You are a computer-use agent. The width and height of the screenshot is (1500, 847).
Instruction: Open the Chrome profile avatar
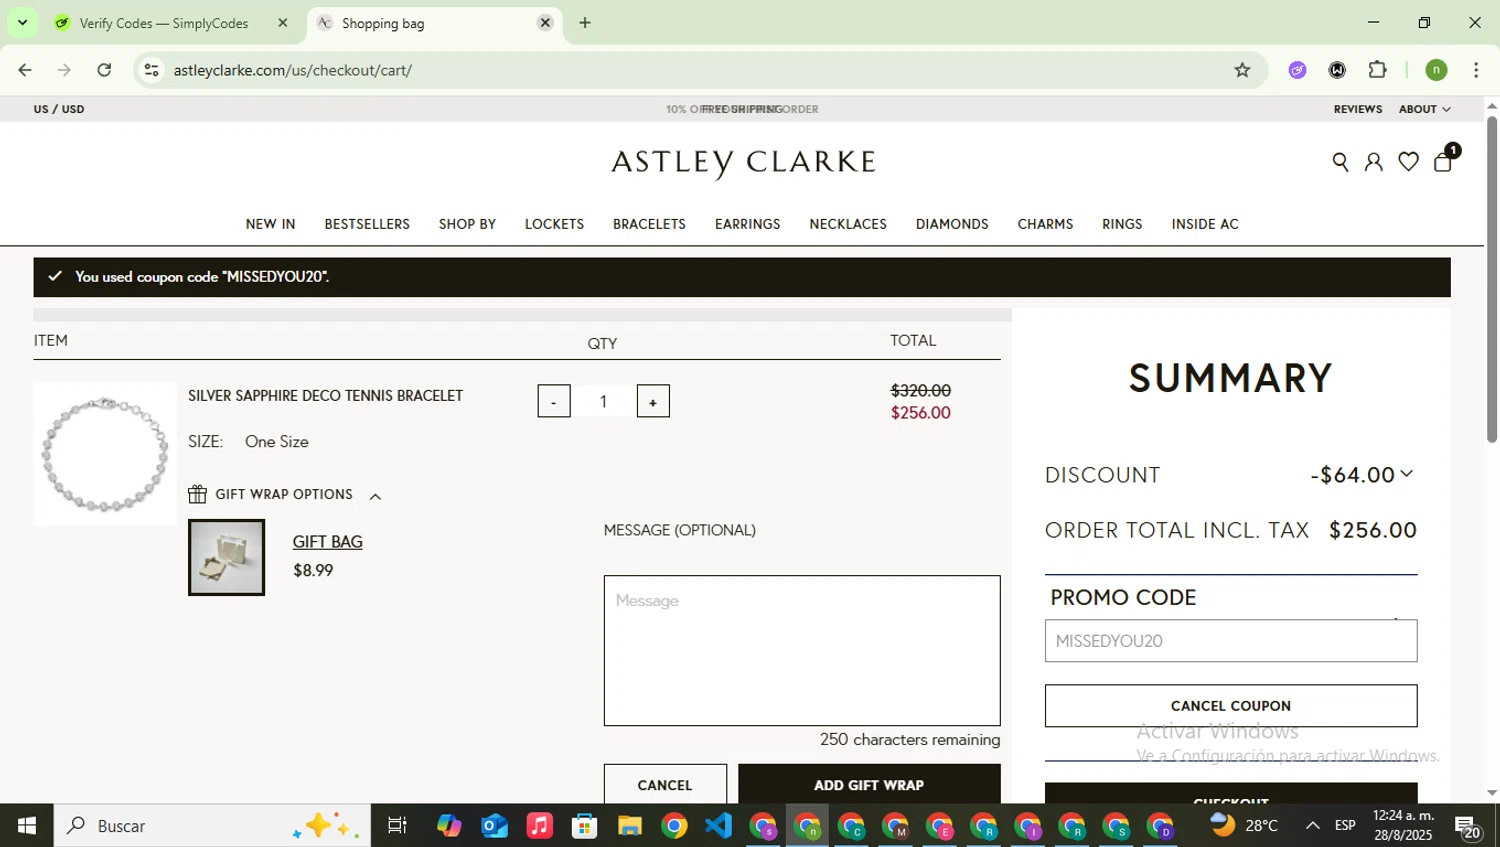[x=1436, y=70]
